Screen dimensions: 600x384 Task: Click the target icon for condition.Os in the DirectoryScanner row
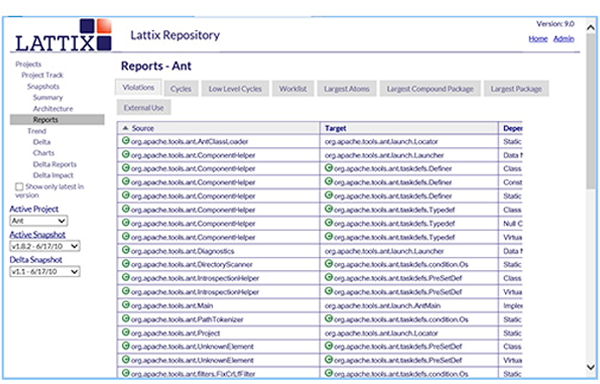click(x=329, y=264)
